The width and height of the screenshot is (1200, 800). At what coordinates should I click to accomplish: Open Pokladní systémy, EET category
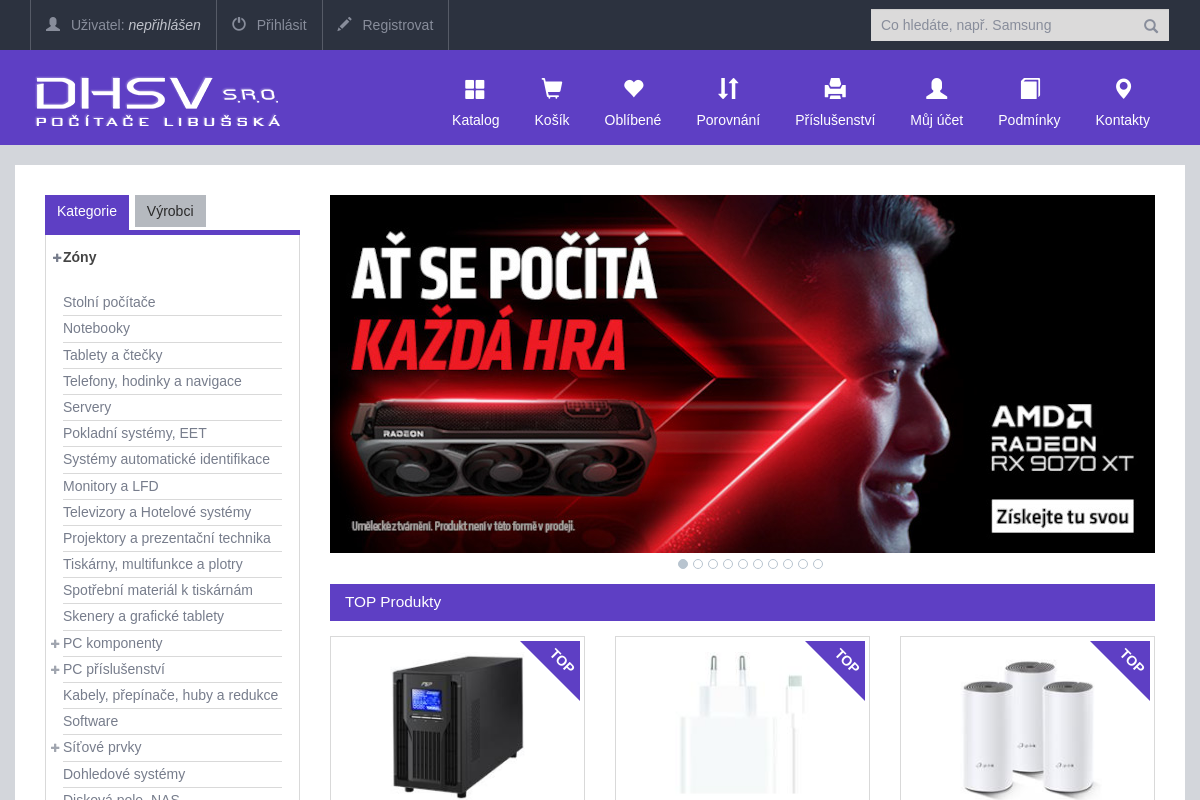tap(135, 433)
